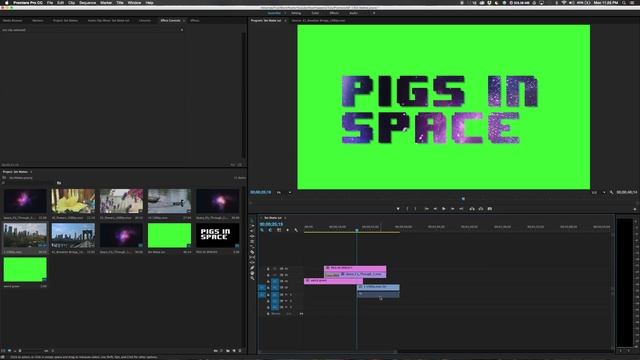
Task: Click Mark Out in Program monitor
Action: 416,209
